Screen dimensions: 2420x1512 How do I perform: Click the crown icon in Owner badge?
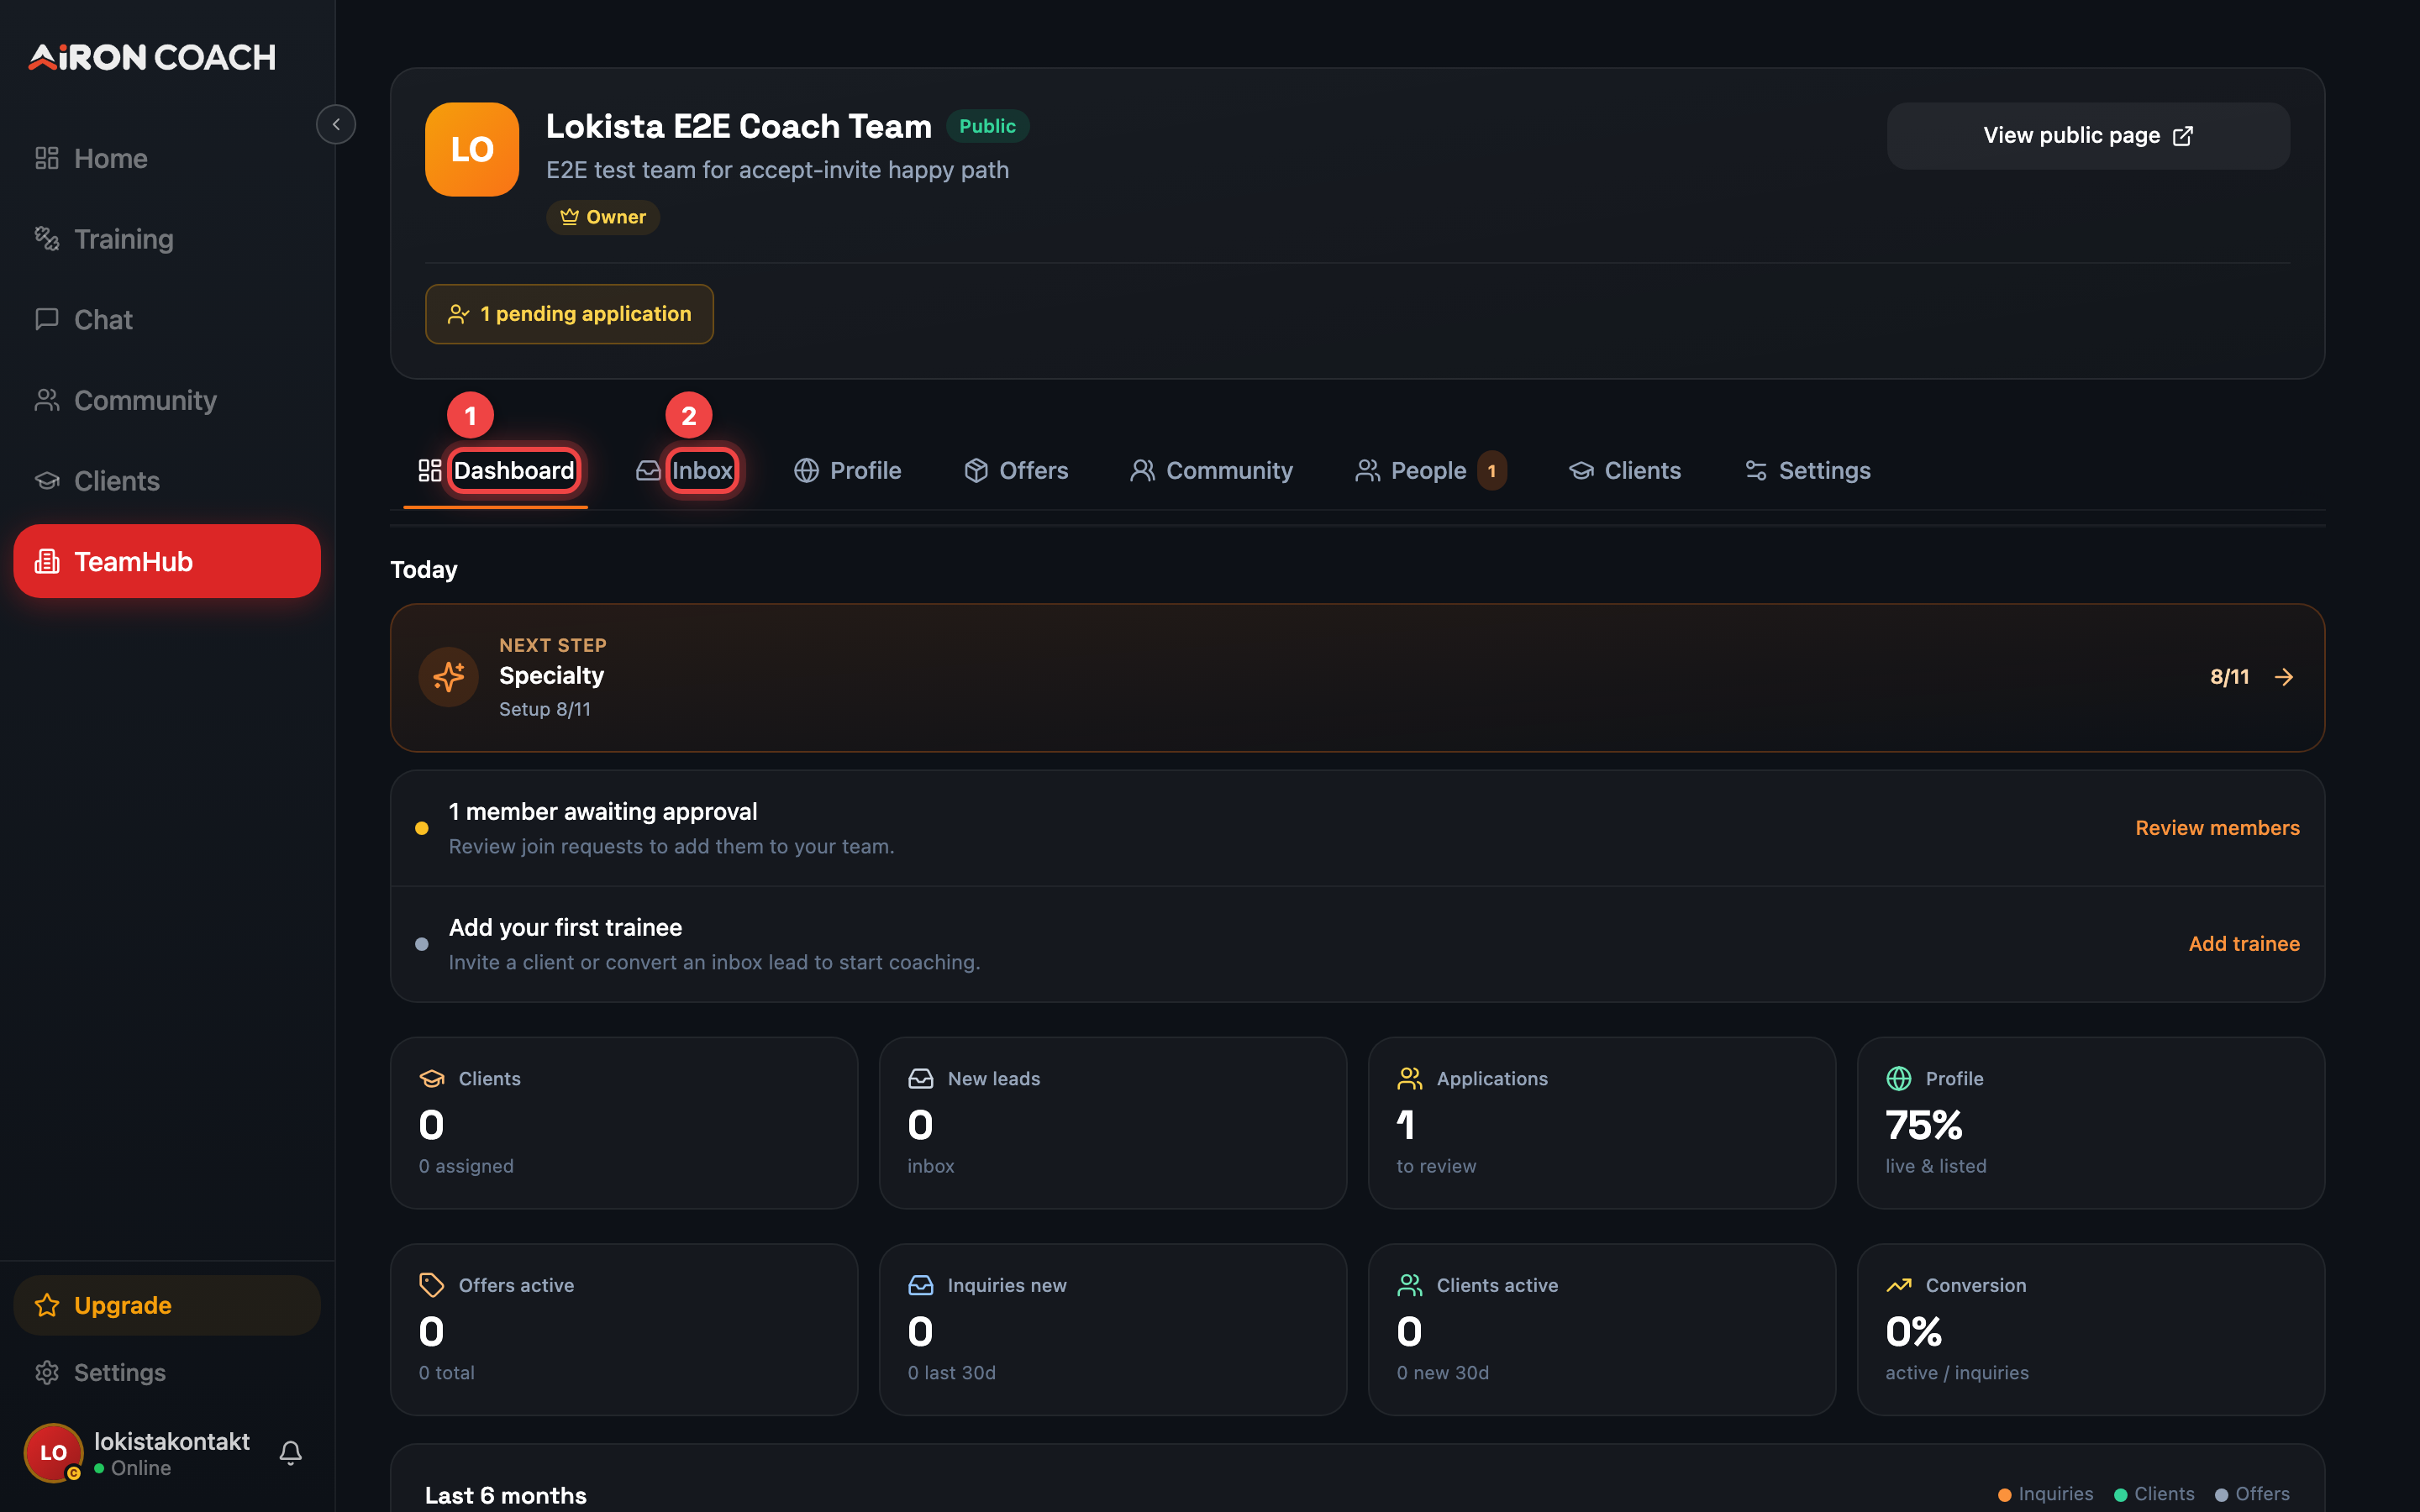(569, 217)
